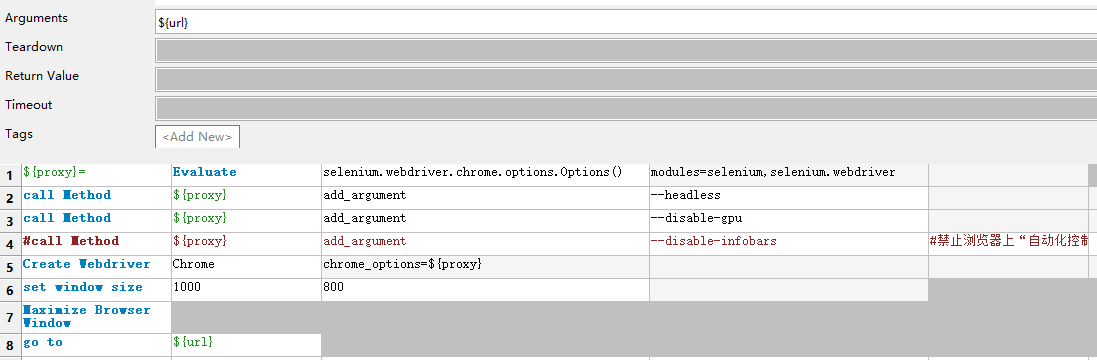Click the --disable-infobars cell
Image resolution: width=1097 pixels, height=360 pixels.
(x=789, y=244)
